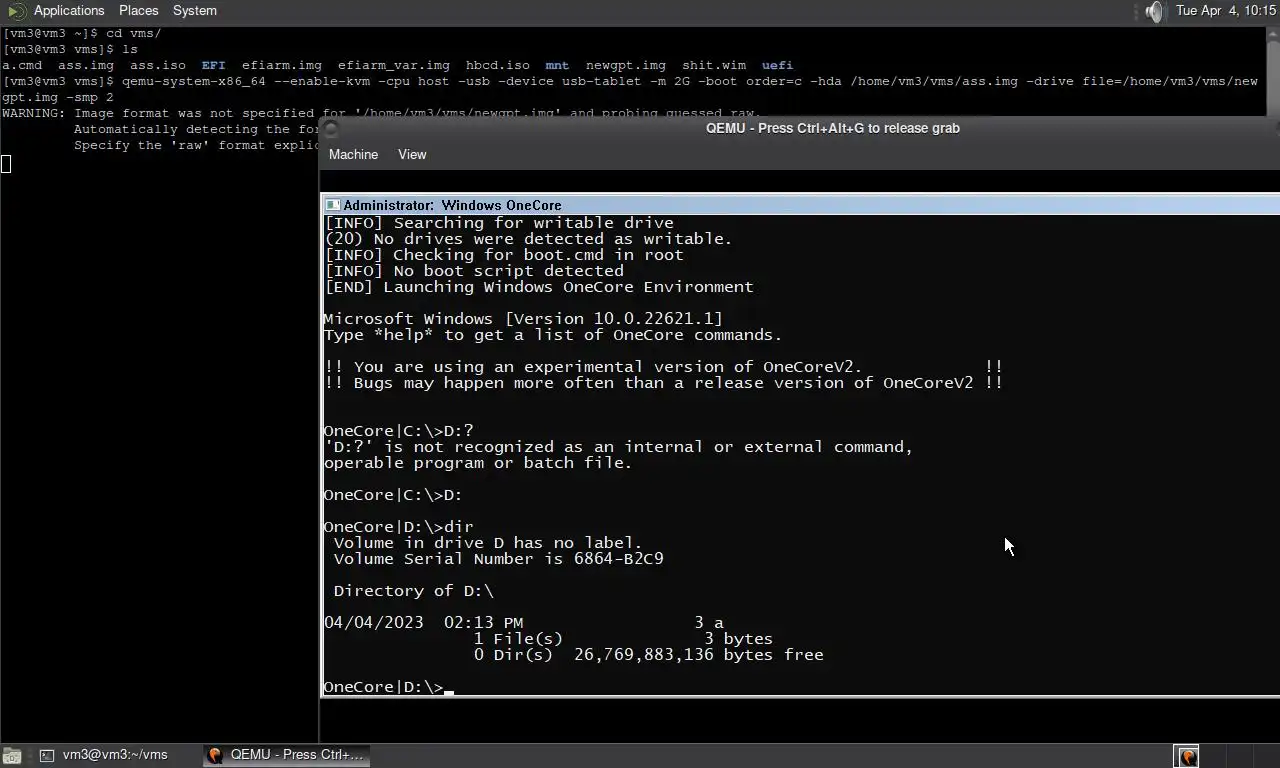1280x768 pixels.
Task: Click 'newgpt.img' in the ls output
Action: point(625,65)
